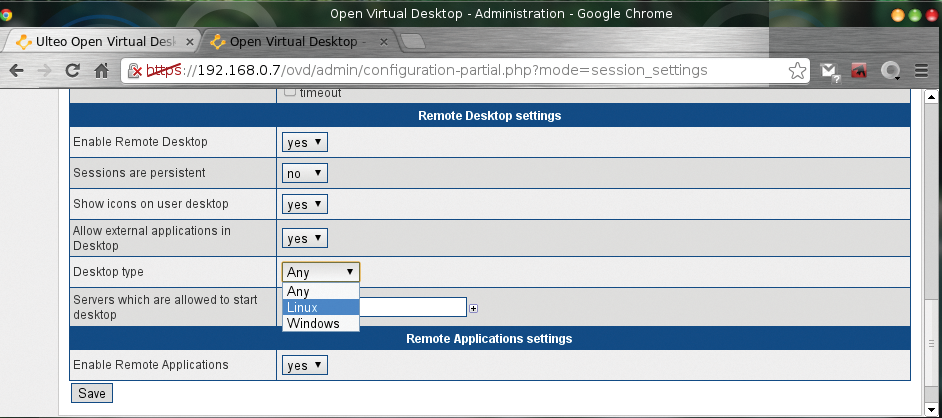Click the mail extension icon

(x=828, y=71)
